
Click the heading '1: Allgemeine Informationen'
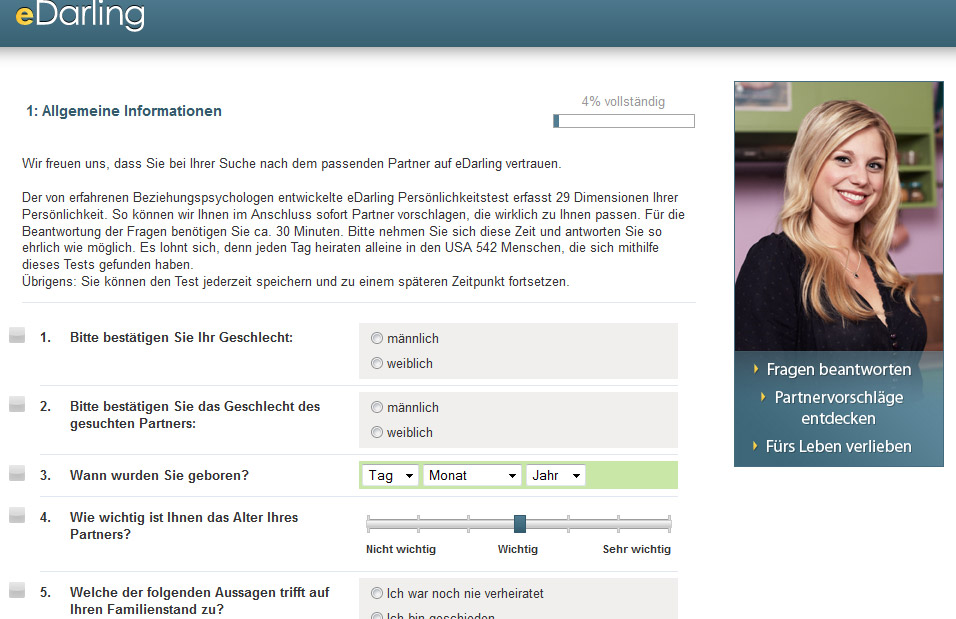(124, 111)
